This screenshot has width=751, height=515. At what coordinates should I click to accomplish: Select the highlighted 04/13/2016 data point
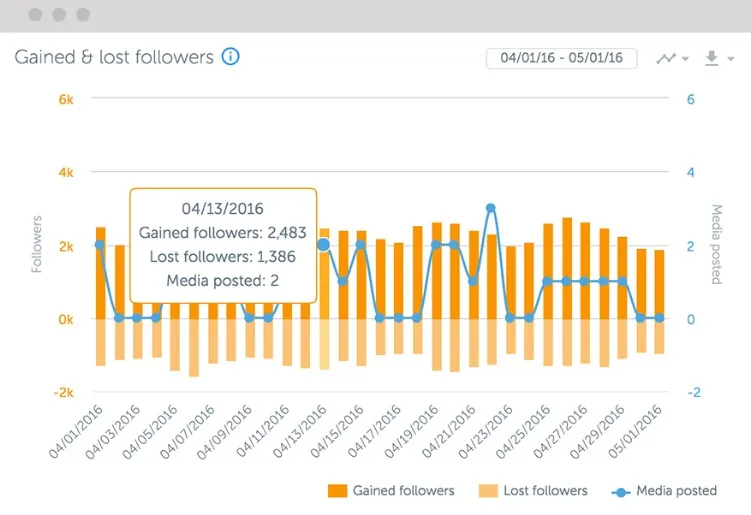point(324,245)
